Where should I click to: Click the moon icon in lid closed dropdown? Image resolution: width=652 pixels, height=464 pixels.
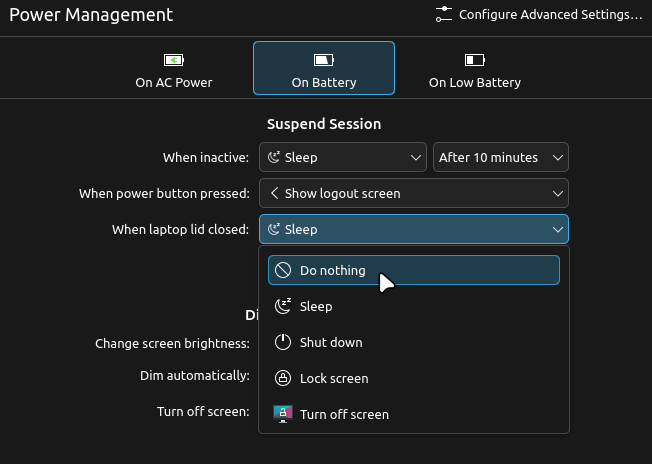[274, 229]
